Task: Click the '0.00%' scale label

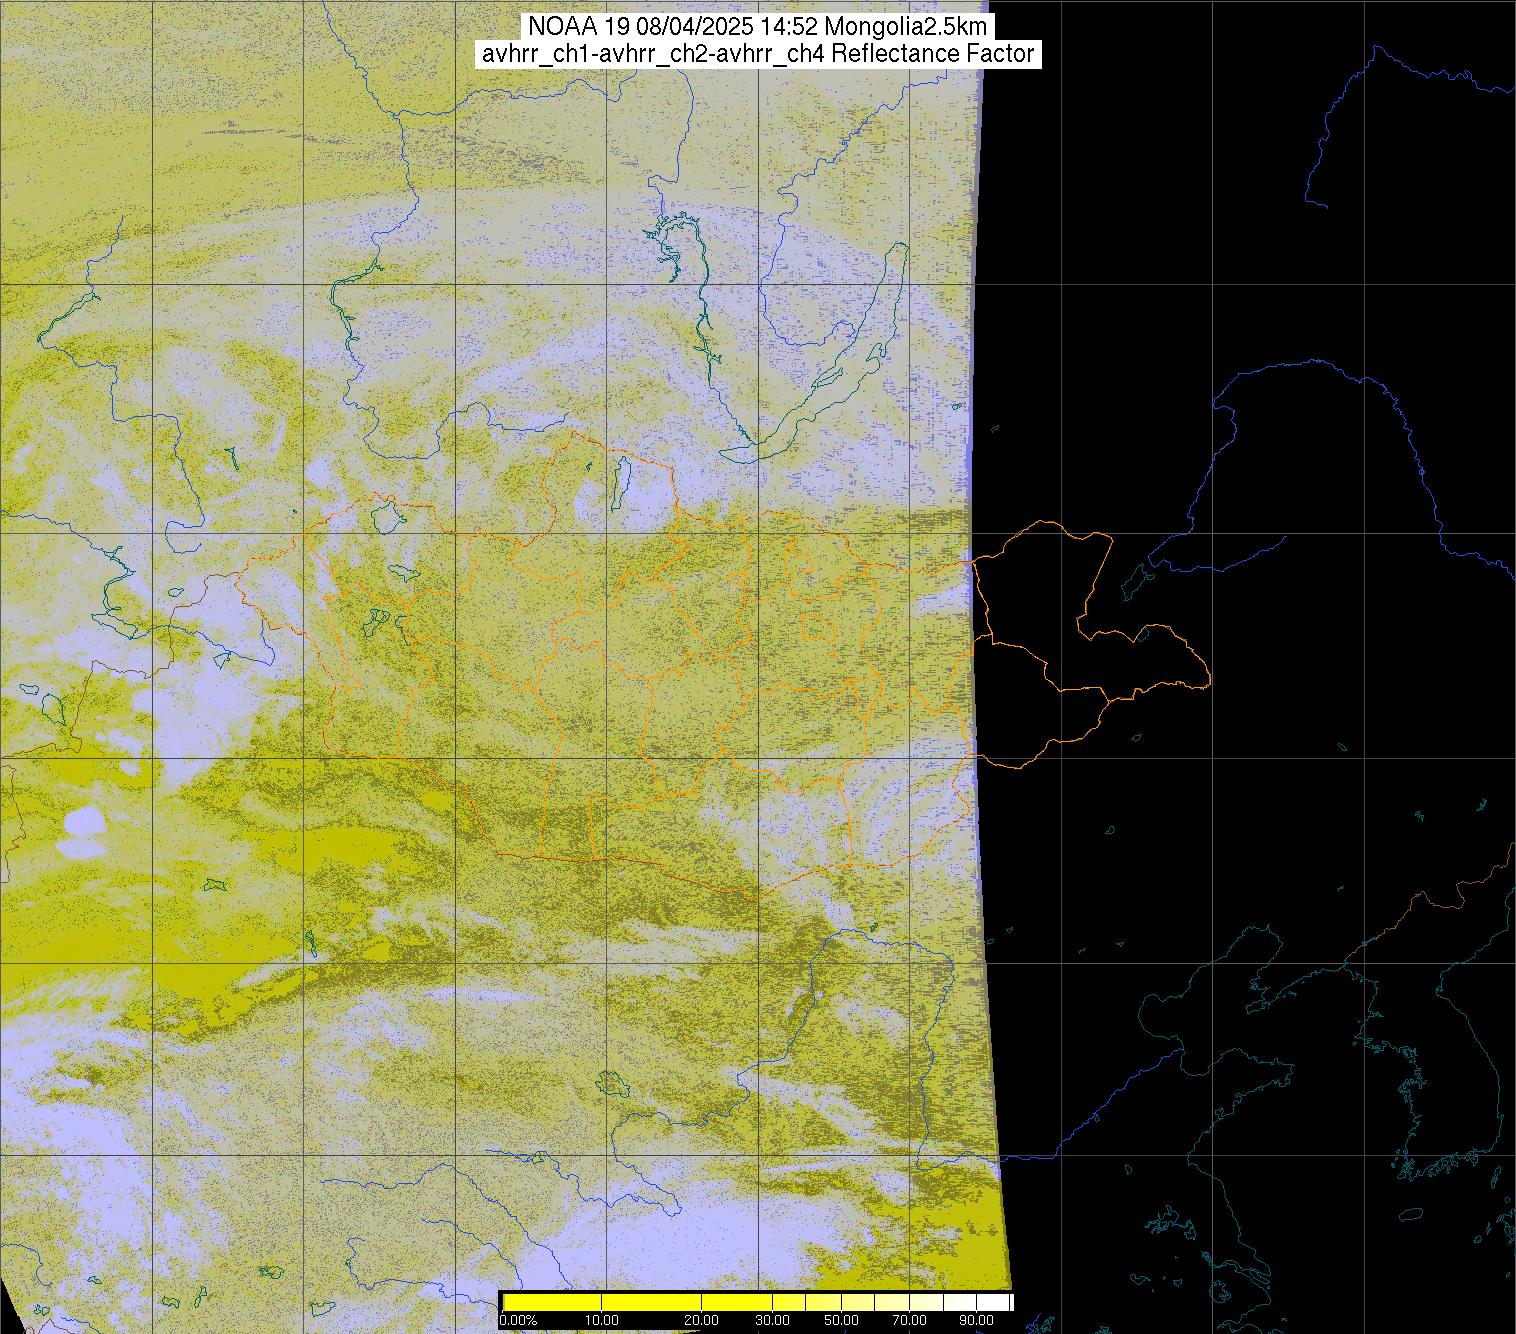Action: 518,1321
